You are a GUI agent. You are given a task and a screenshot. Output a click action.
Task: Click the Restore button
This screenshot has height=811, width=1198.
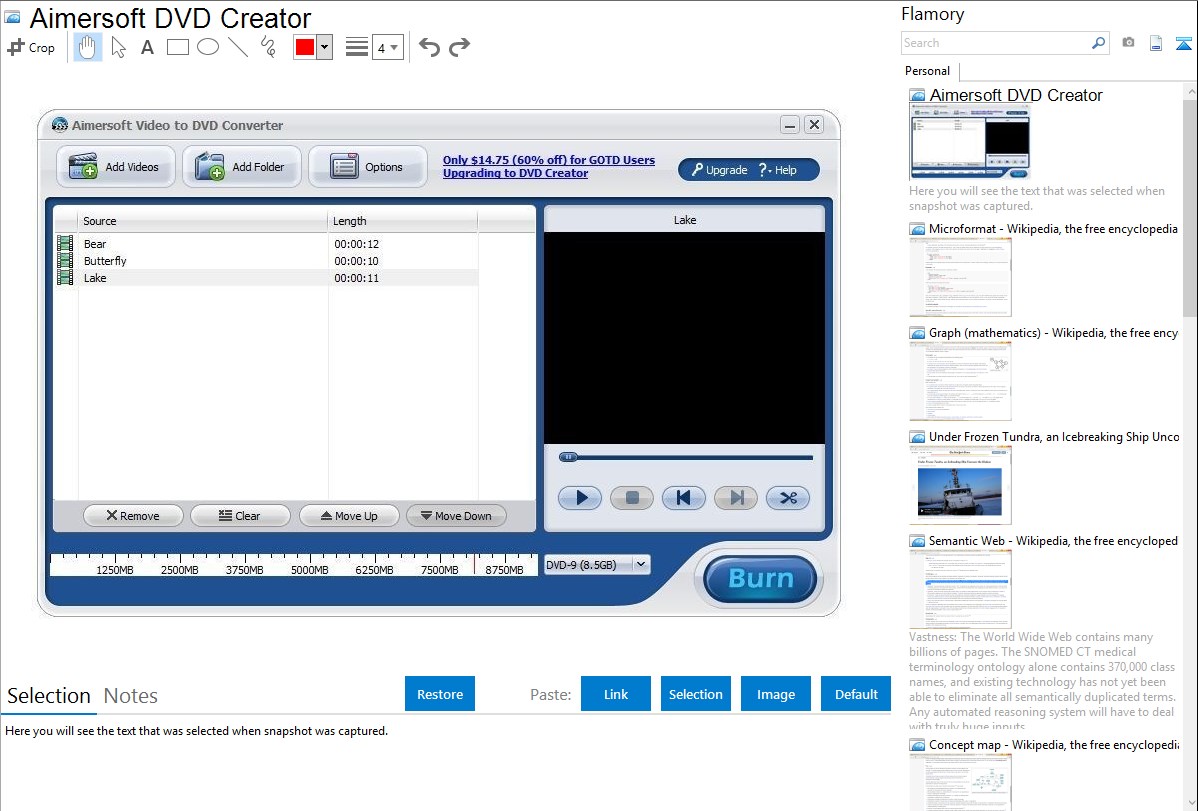[440, 694]
